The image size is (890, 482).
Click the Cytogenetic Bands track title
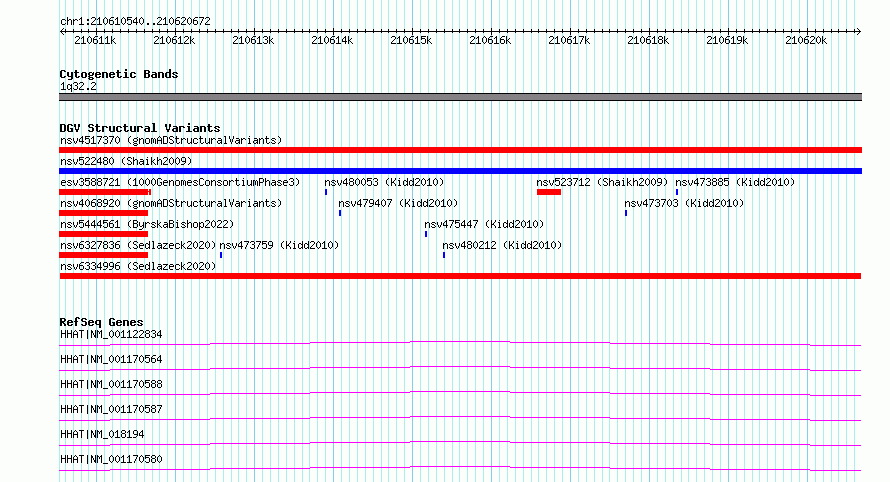119,74
